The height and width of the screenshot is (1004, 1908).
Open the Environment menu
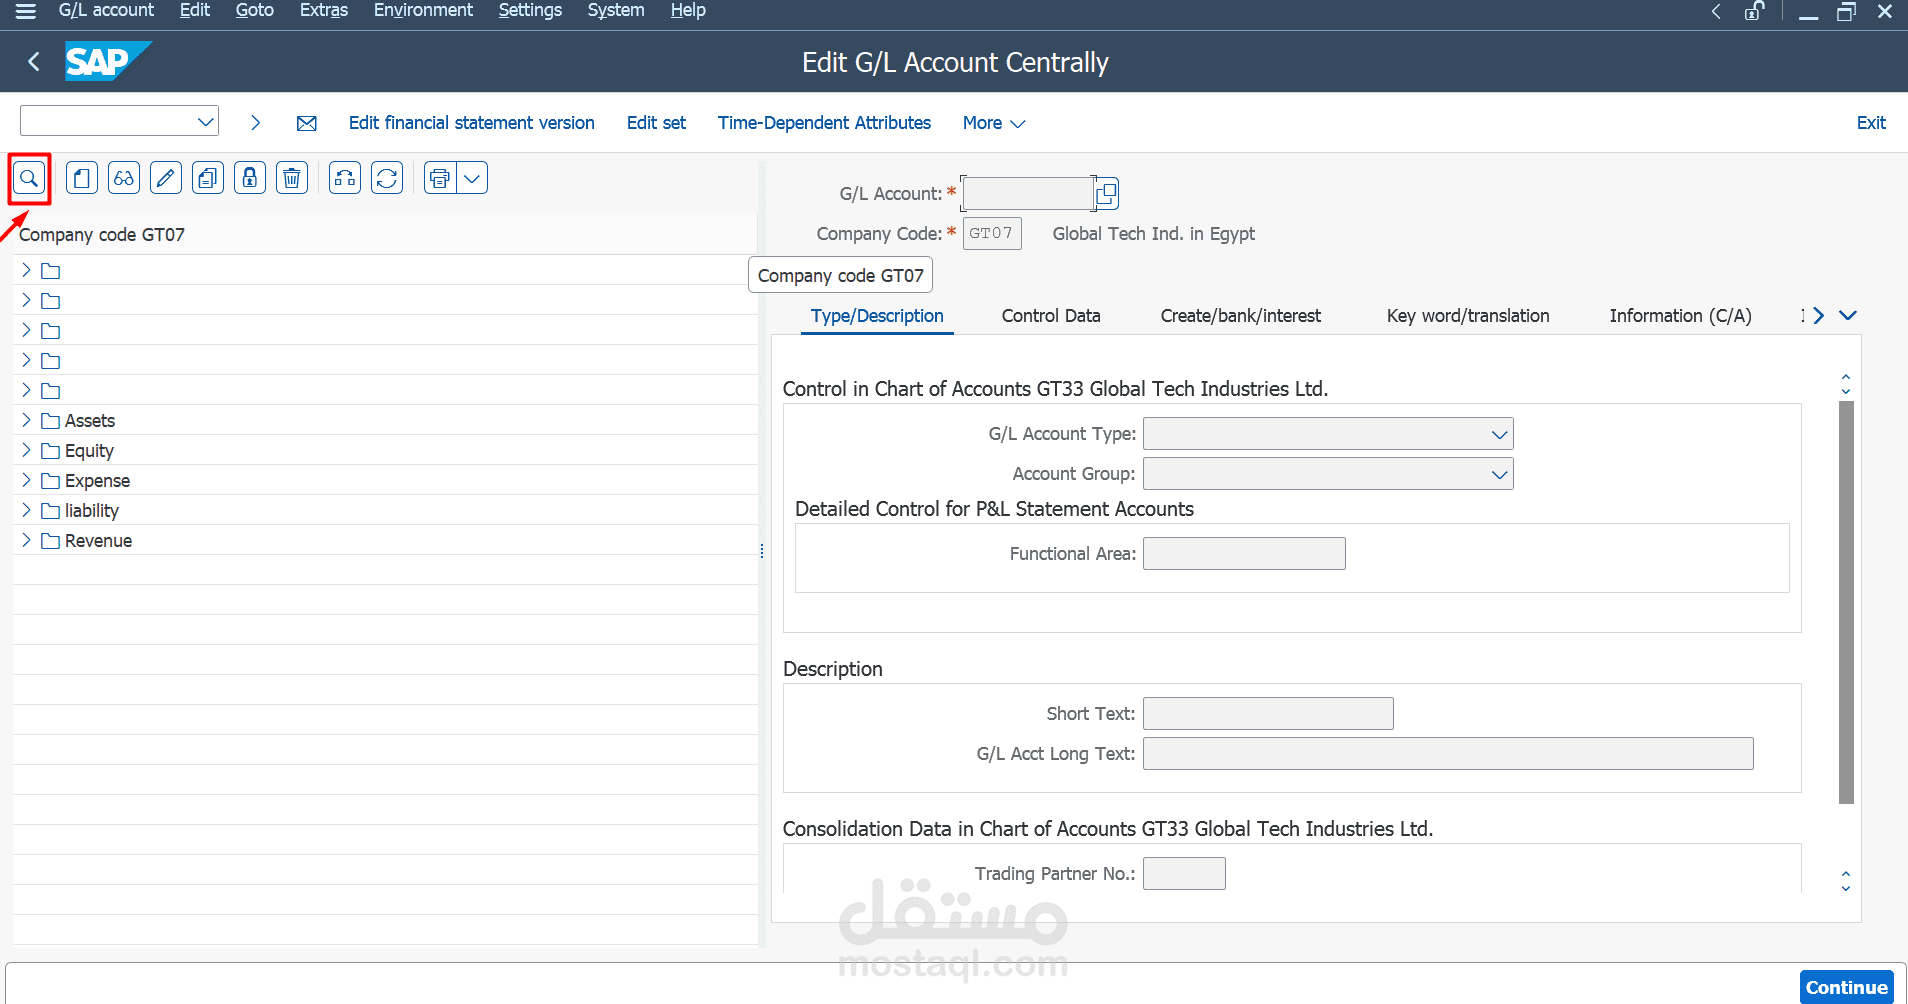[423, 10]
